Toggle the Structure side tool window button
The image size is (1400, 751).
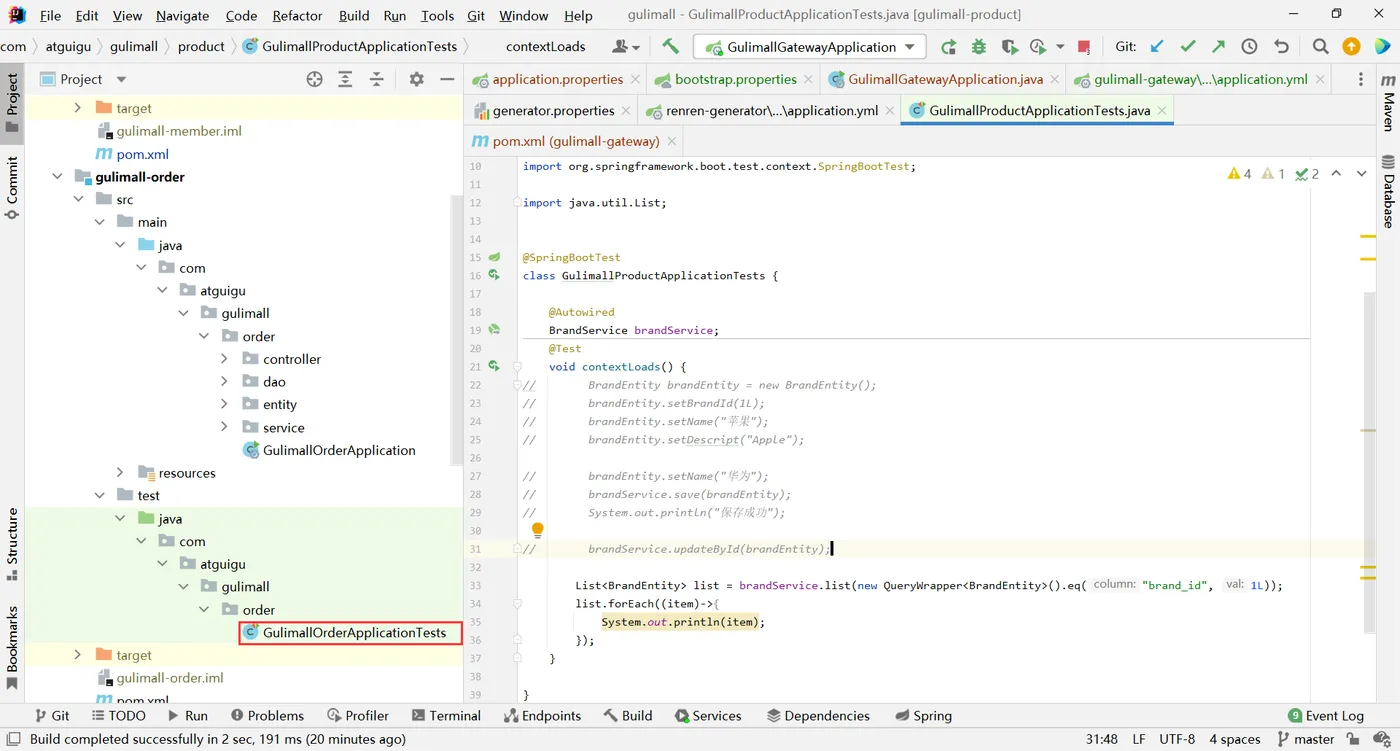[x=12, y=544]
